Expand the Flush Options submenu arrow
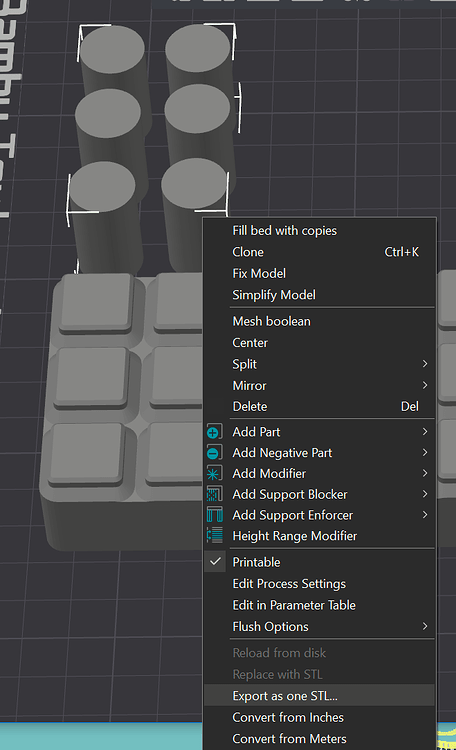Image resolution: width=456 pixels, height=750 pixels. 424,627
